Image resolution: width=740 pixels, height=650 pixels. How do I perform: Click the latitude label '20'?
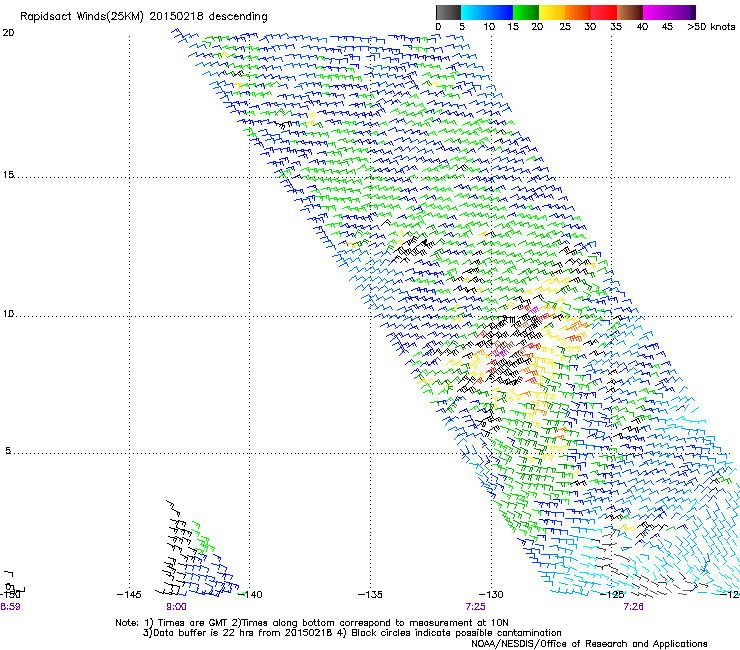8,33
